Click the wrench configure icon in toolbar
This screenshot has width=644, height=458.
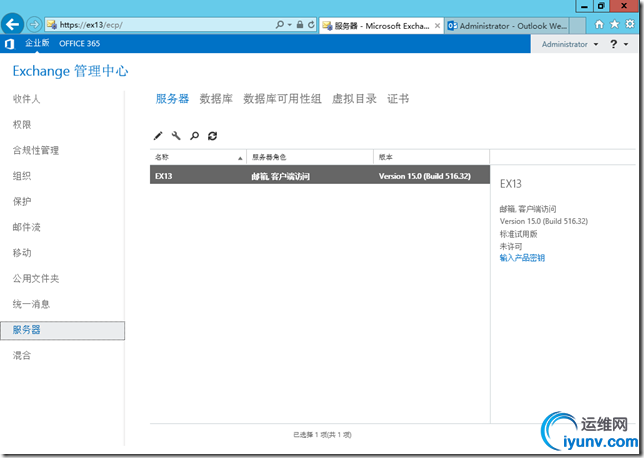(x=176, y=136)
